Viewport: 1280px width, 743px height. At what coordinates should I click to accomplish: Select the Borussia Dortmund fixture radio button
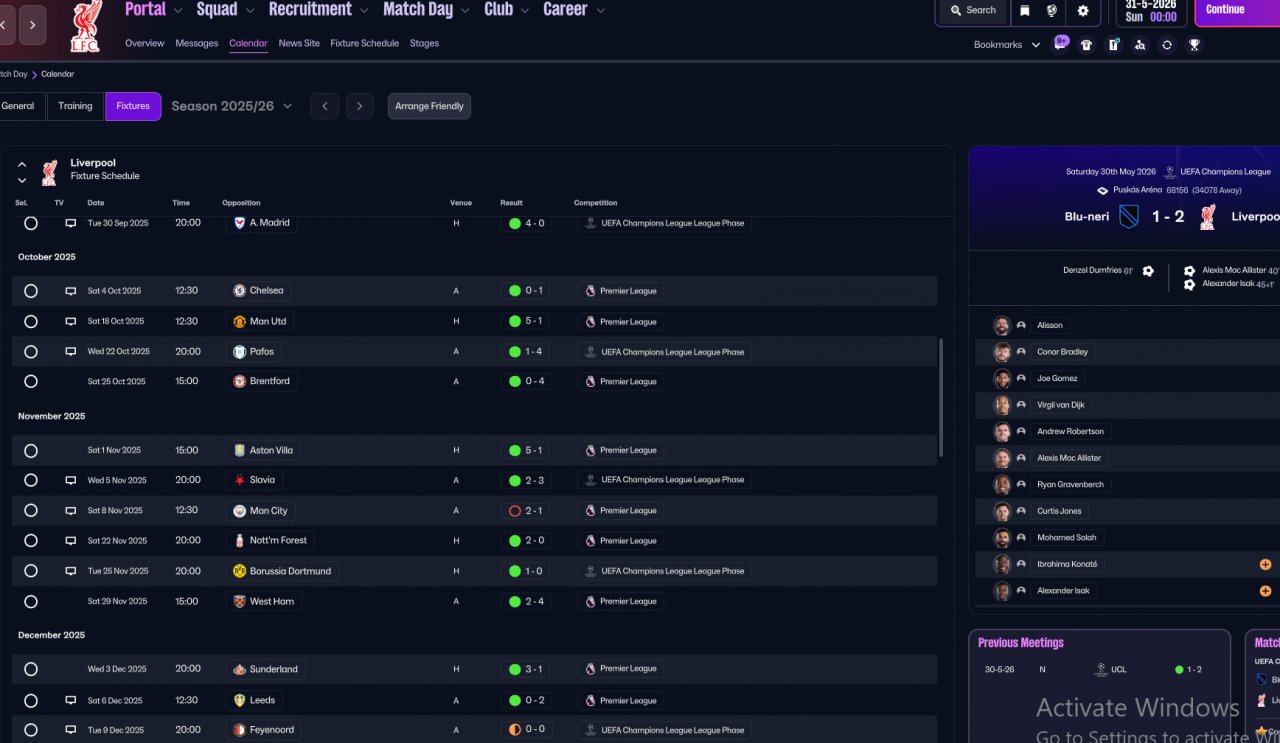click(31, 571)
